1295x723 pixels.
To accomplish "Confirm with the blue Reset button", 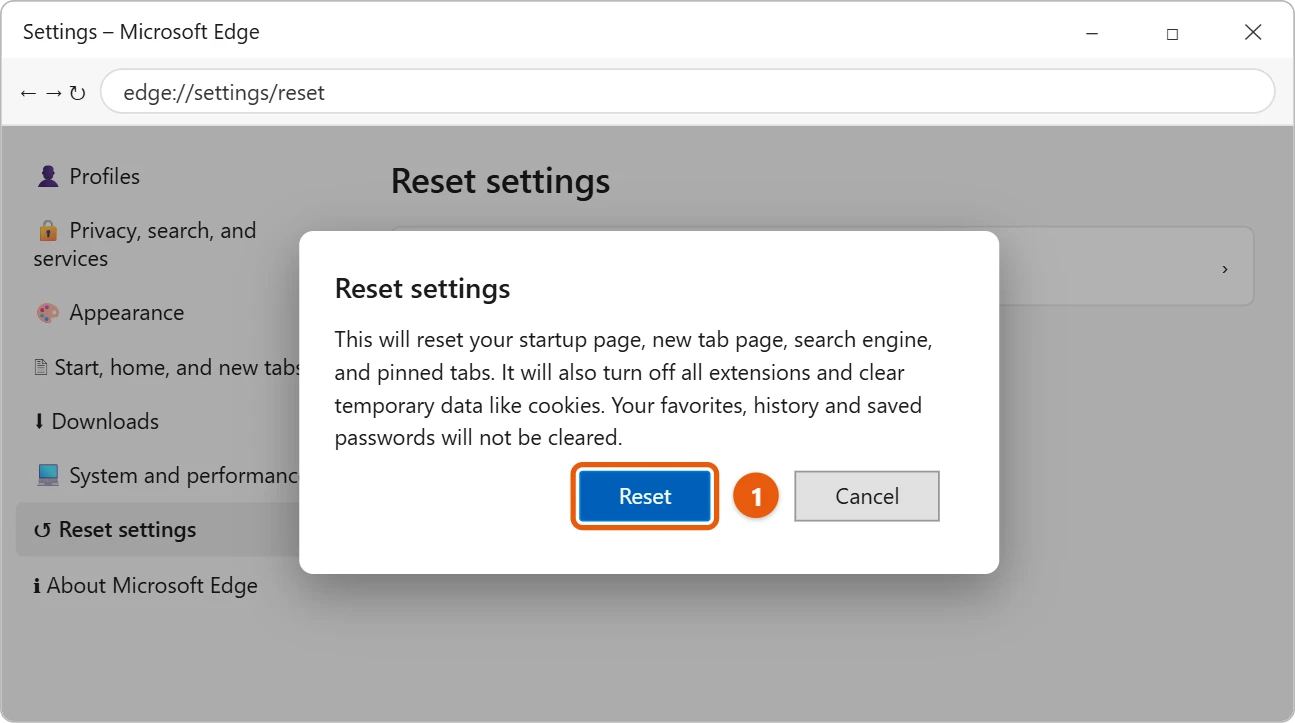I will point(645,496).
